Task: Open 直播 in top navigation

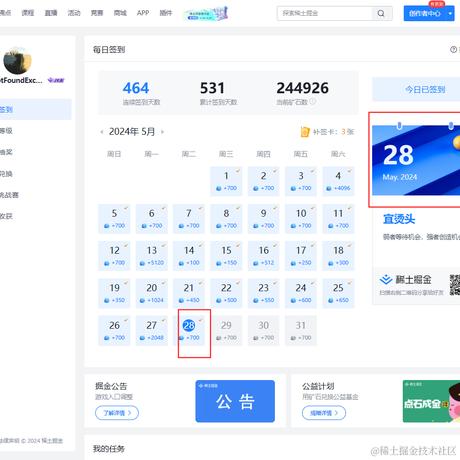Action: click(51, 13)
